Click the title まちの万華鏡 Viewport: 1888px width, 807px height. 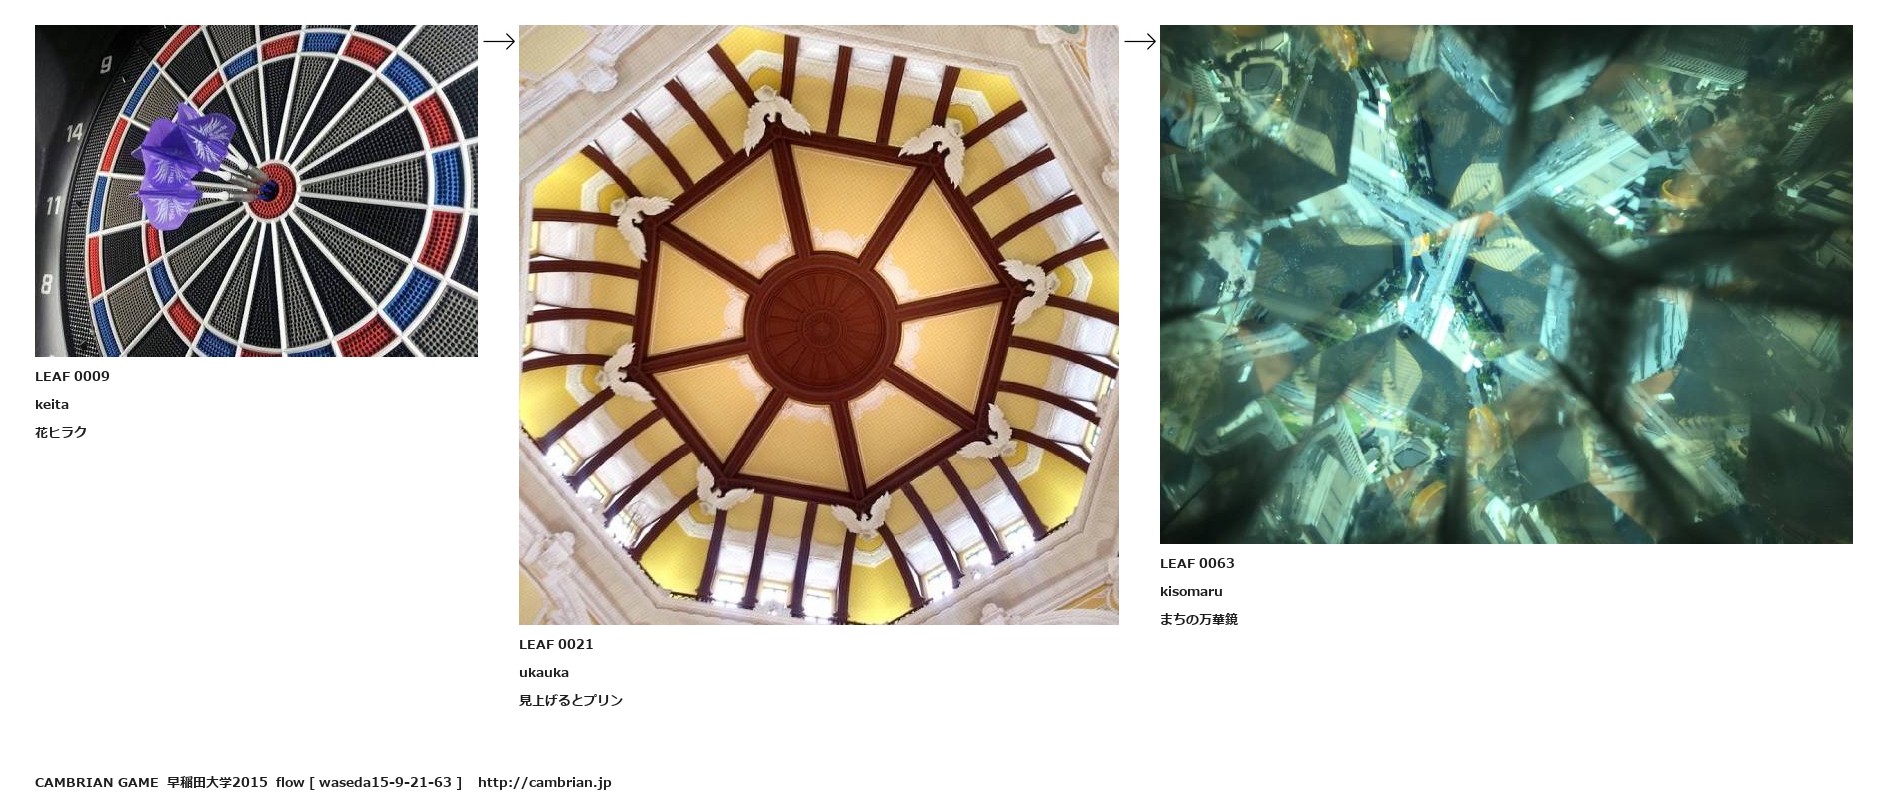coord(1199,619)
